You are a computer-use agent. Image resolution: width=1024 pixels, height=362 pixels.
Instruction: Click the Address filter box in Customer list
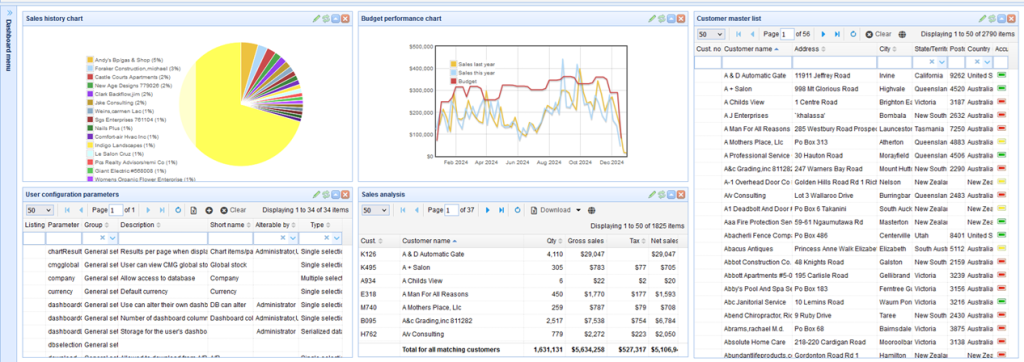[835, 62]
